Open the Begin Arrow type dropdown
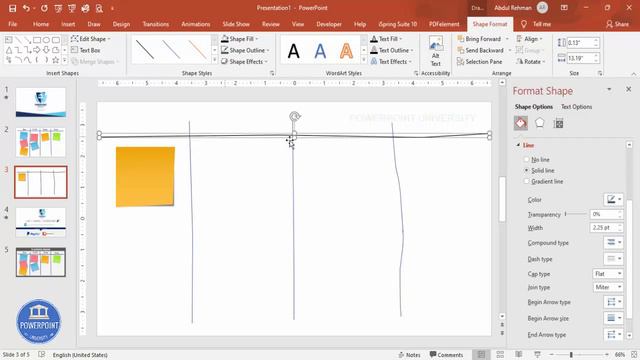The image size is (640, 360). (x=613, y=302)
